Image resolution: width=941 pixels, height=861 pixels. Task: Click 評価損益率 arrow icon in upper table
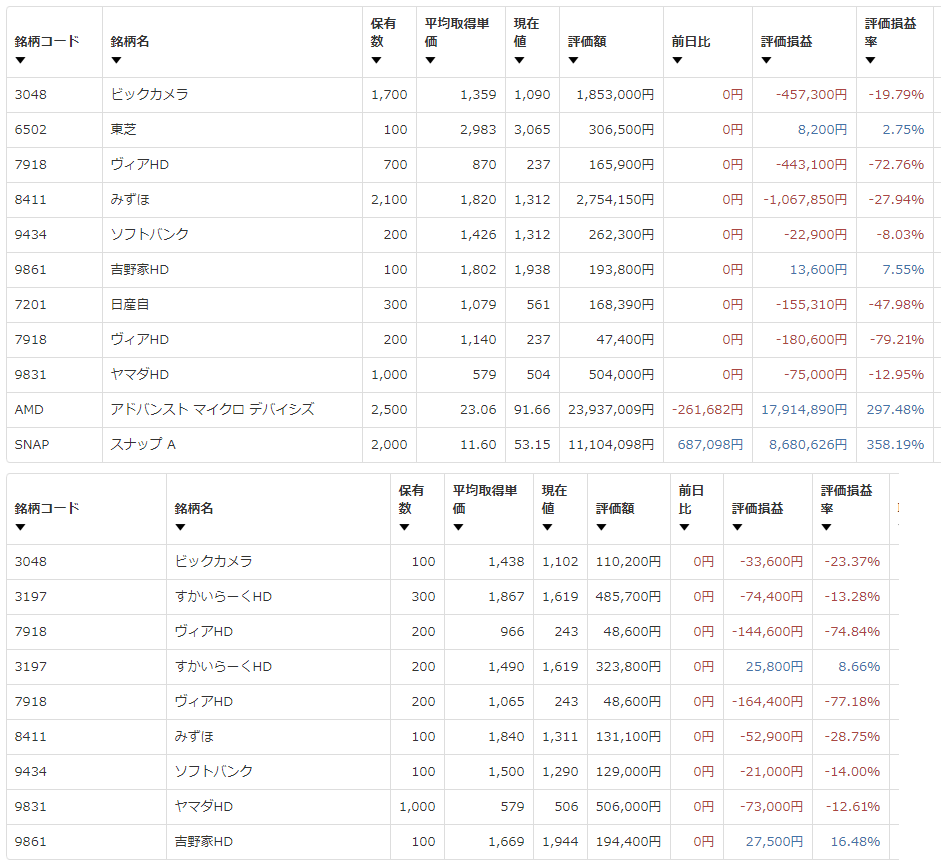pyautogui.click(x=870, y=60)
